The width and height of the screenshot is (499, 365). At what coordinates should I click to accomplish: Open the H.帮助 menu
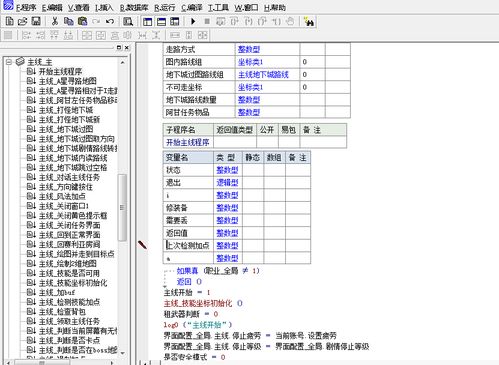point(275,8)
